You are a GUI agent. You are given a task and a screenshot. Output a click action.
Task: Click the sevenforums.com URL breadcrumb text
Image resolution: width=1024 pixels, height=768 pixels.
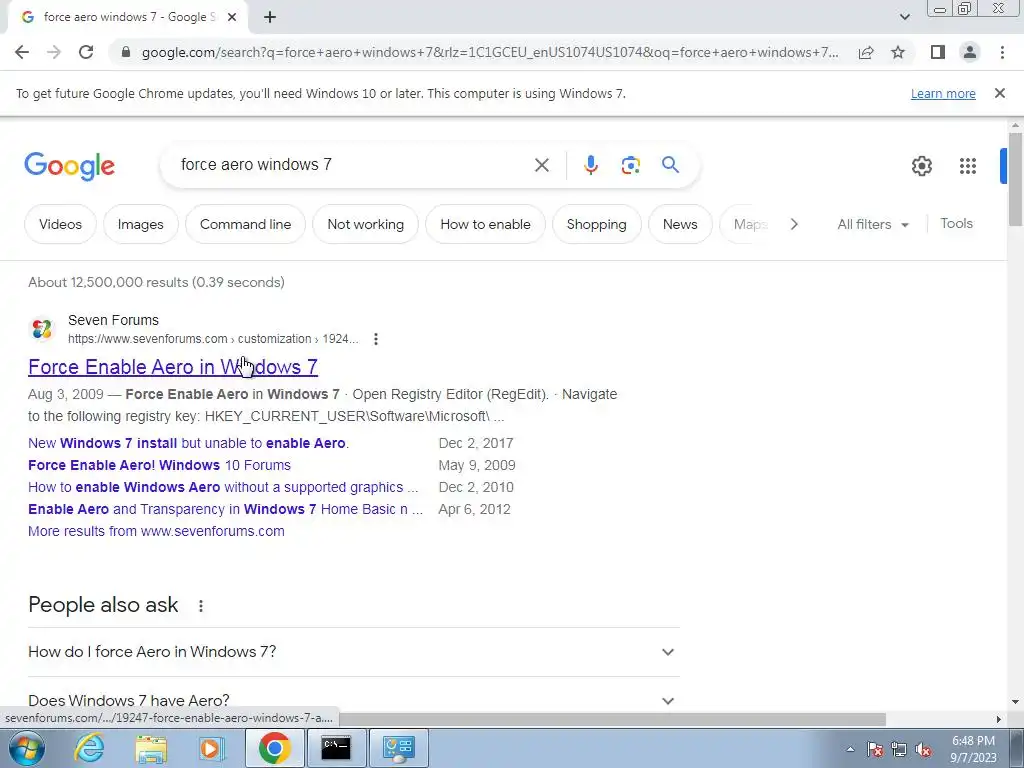(213, 339)
